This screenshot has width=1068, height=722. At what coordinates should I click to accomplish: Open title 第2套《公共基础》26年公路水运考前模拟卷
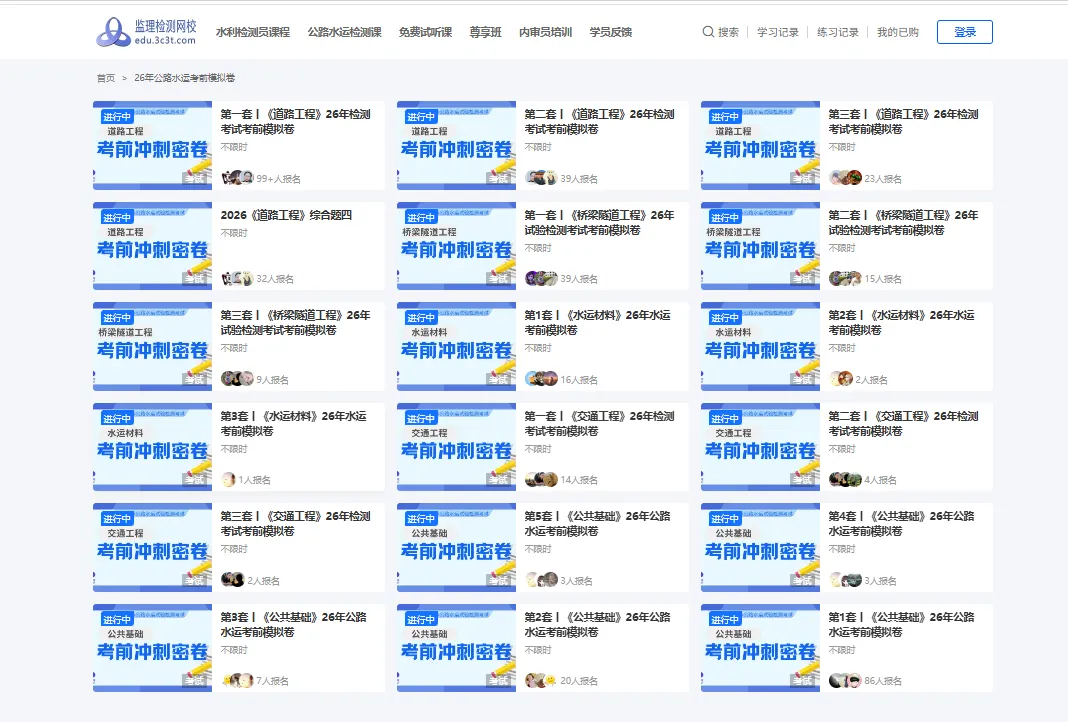tap(597, 625)
